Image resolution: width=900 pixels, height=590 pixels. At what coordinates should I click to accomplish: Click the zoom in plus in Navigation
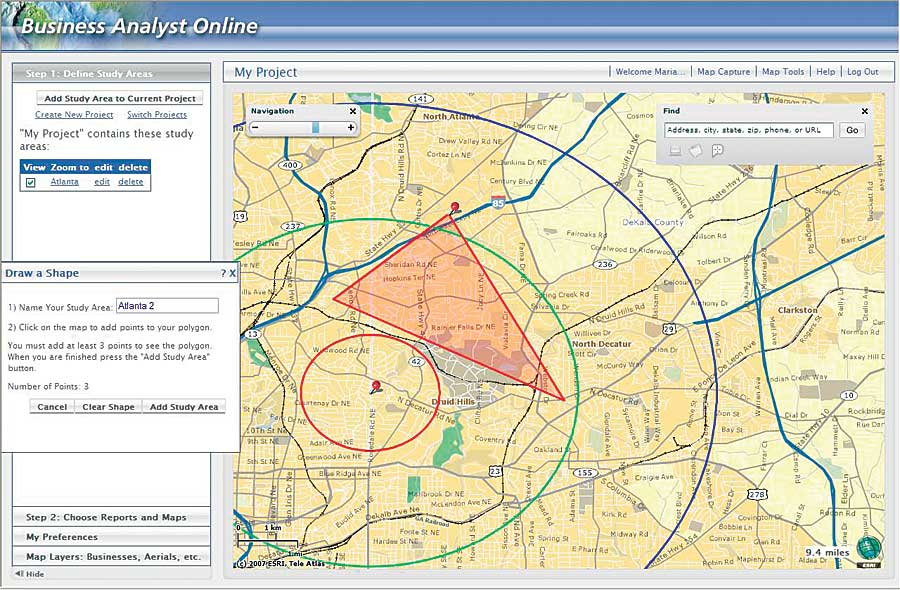coord(351,127)
